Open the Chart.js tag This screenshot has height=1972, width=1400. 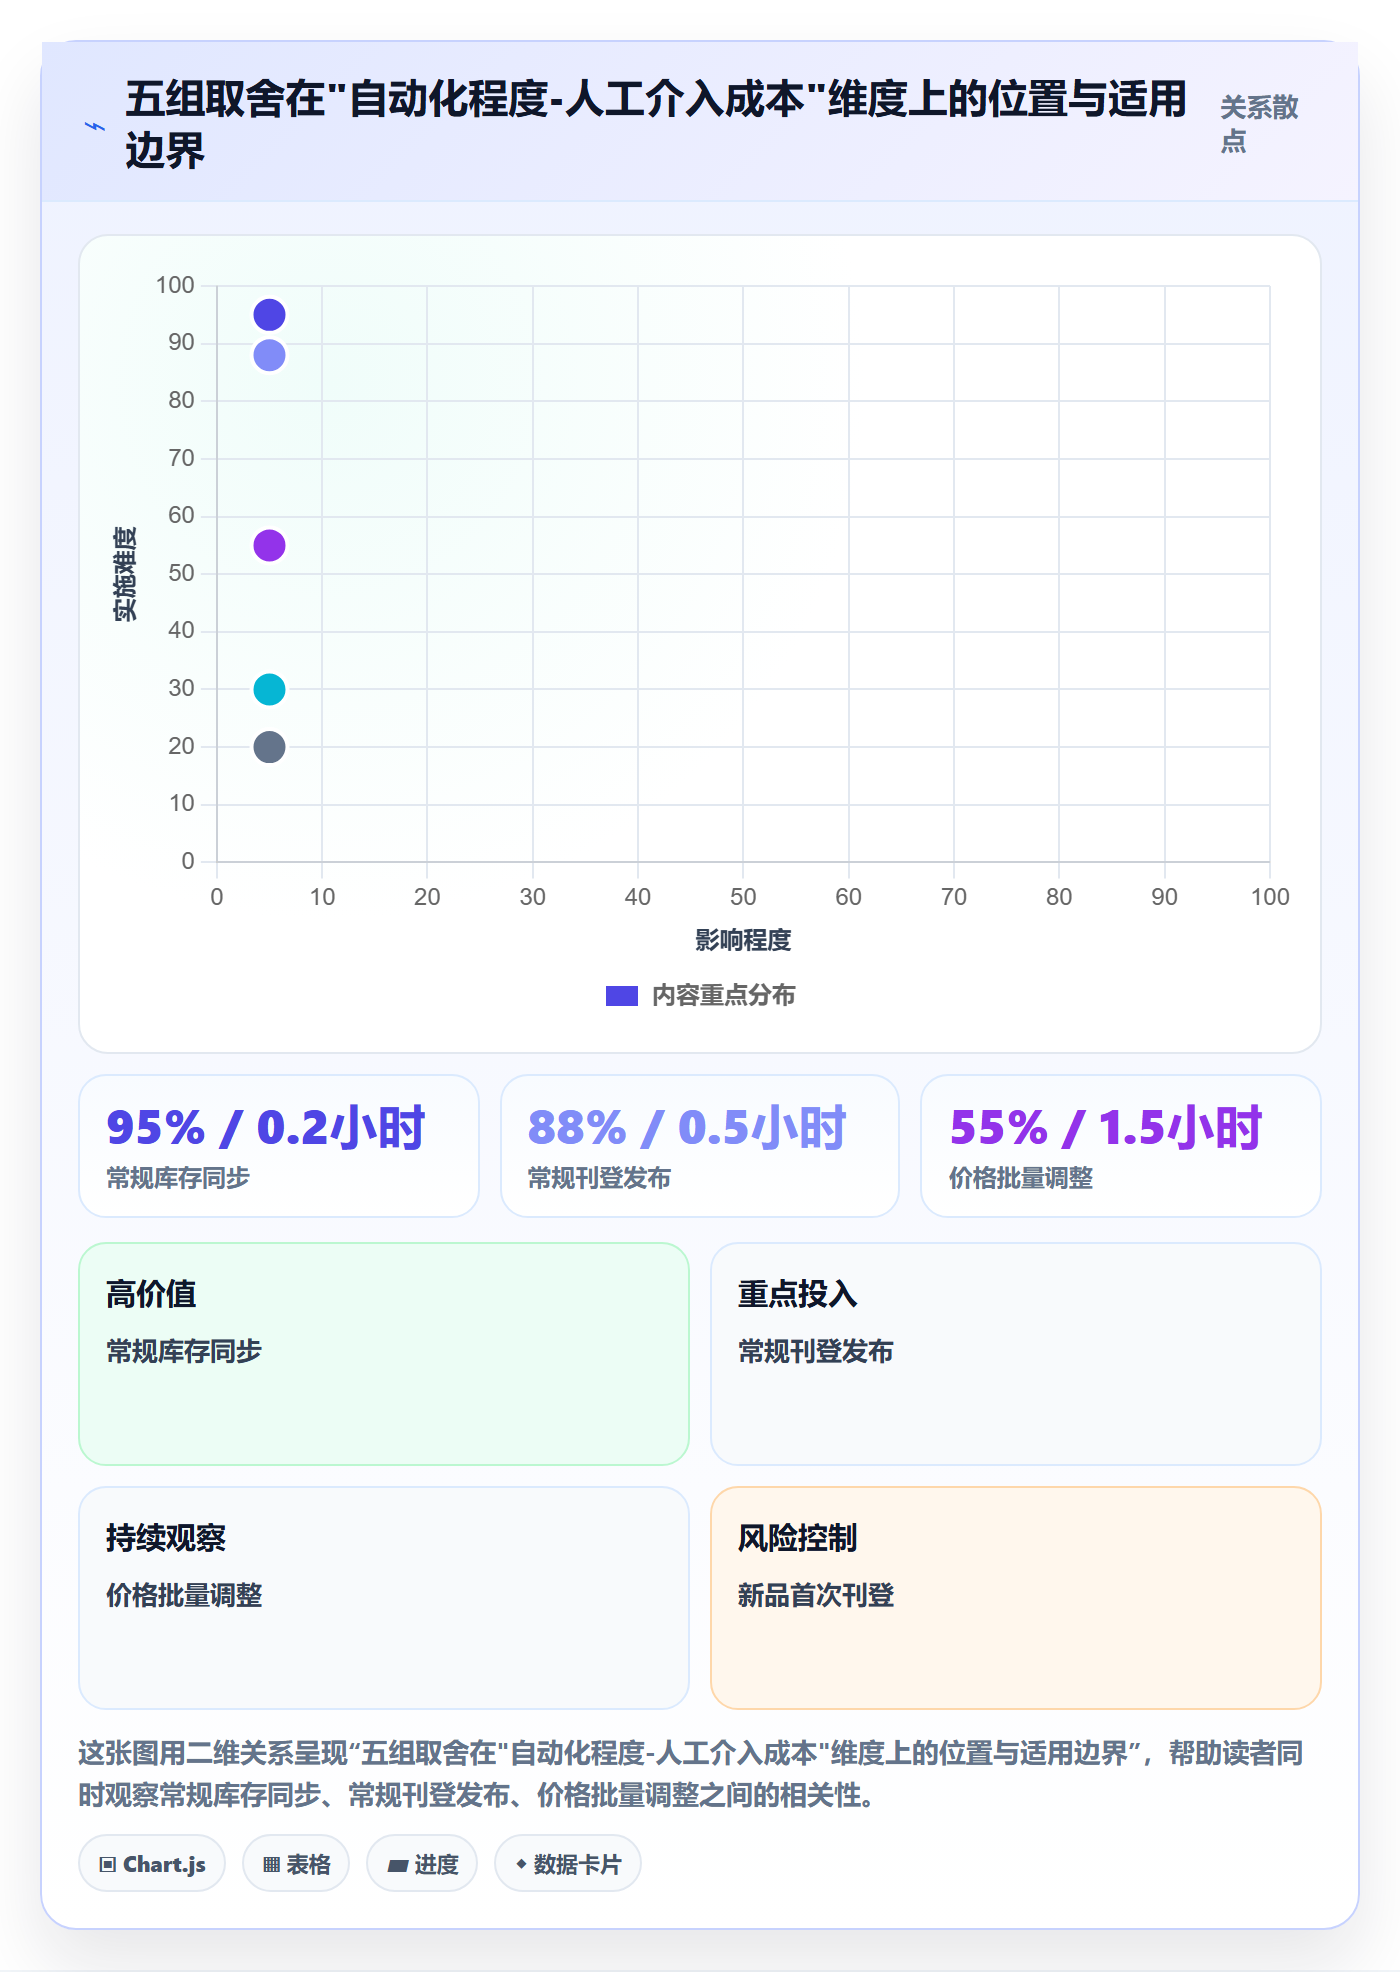152,1864
